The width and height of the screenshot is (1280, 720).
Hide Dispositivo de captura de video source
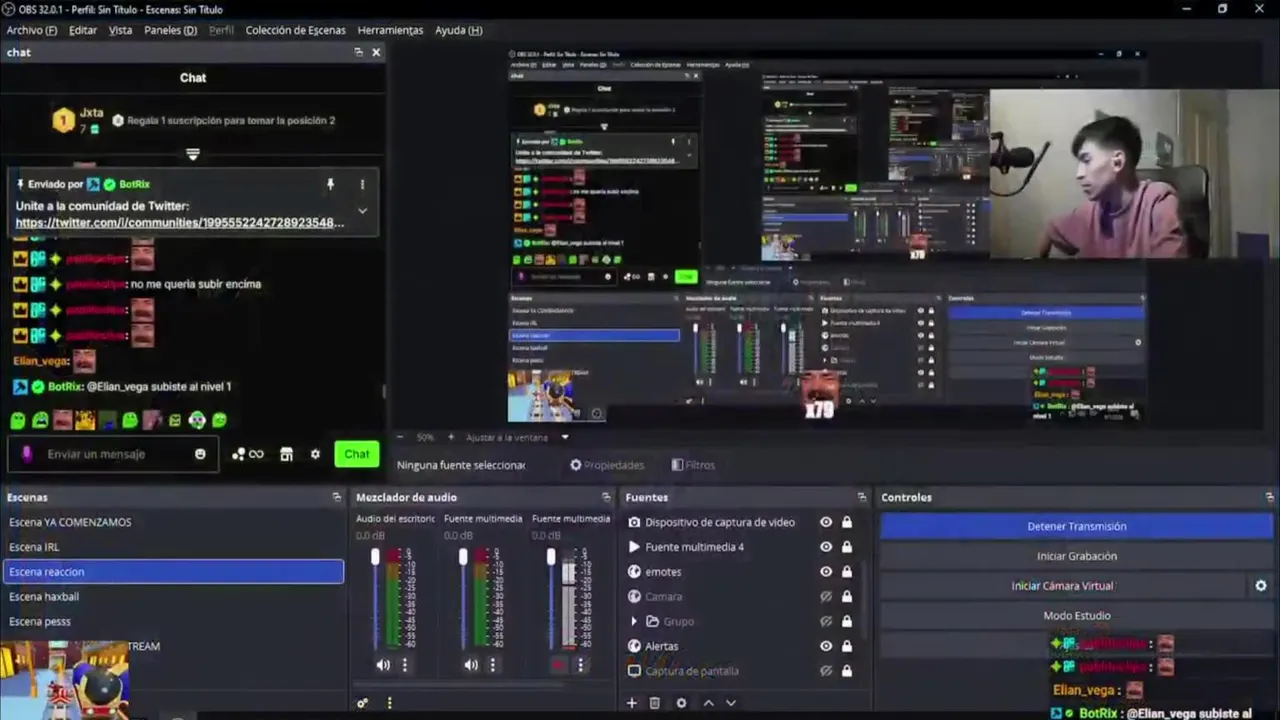(x=826, y=522)
